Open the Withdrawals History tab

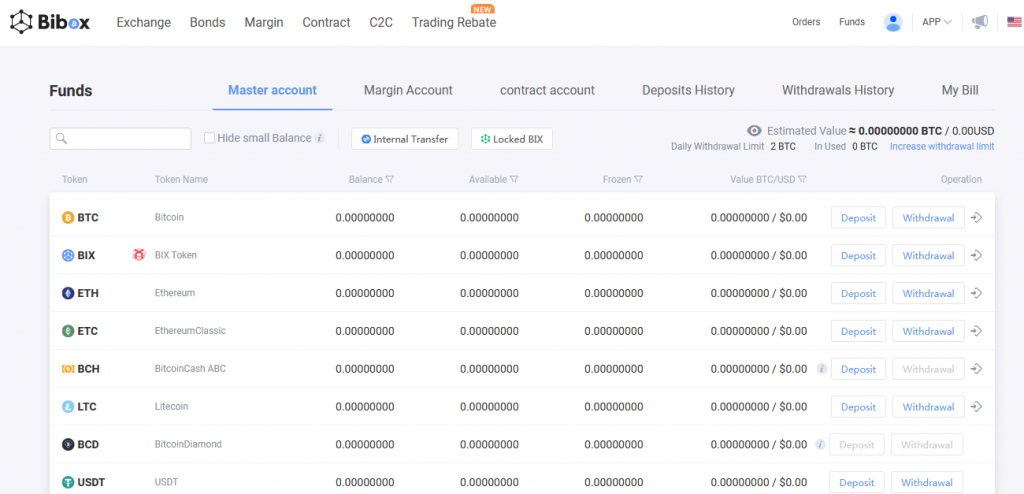tap(838, 90)
